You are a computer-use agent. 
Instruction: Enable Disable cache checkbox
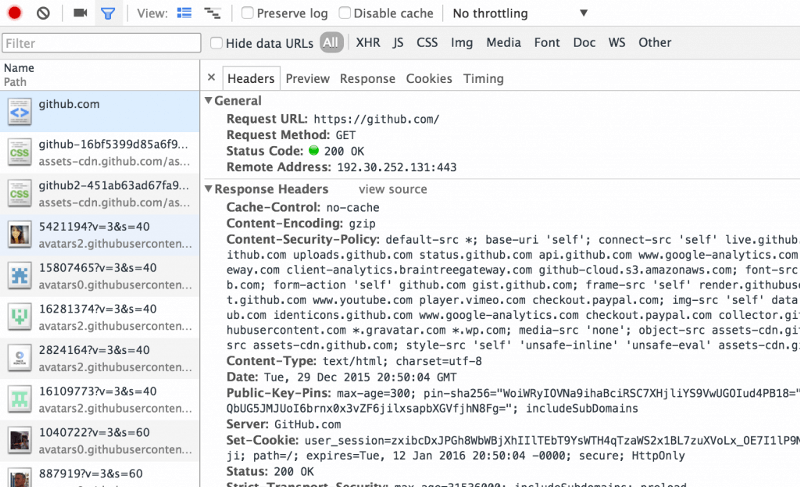pos(345,13)
